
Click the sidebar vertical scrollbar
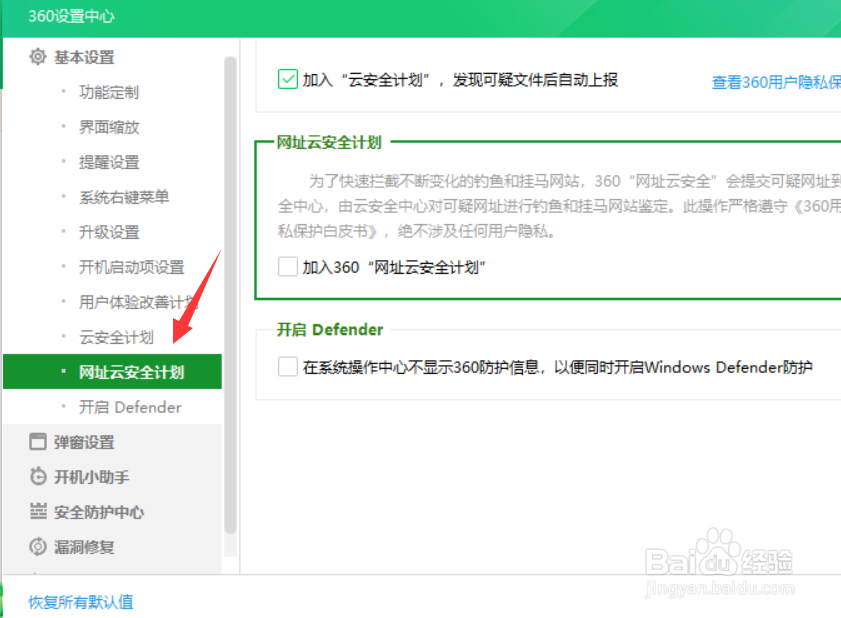[231, 295]
